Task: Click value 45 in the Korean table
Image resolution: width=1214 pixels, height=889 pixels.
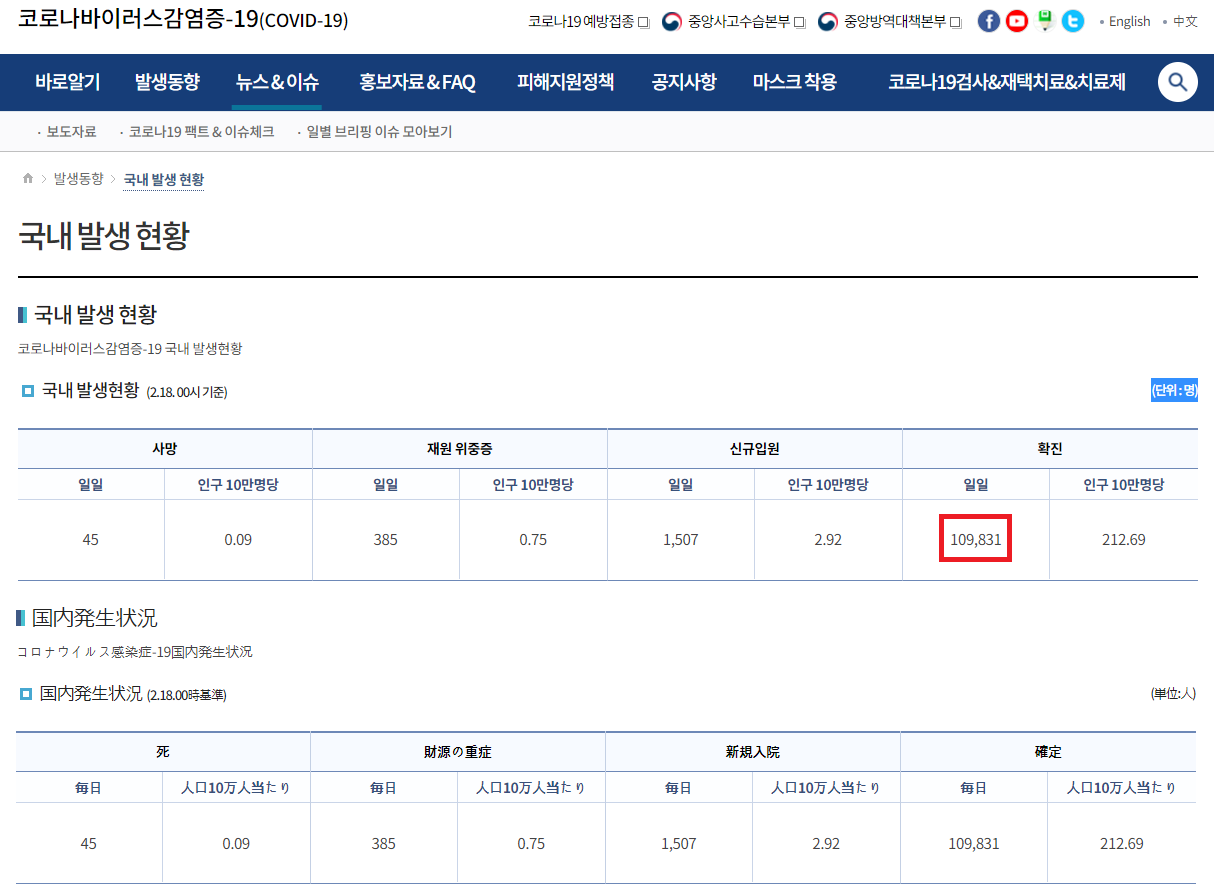Action: [91, 540]
